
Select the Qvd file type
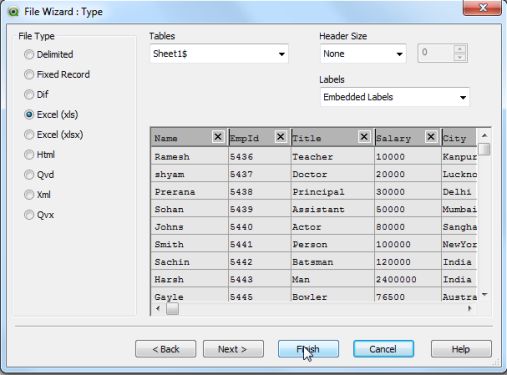pos(39,175)
